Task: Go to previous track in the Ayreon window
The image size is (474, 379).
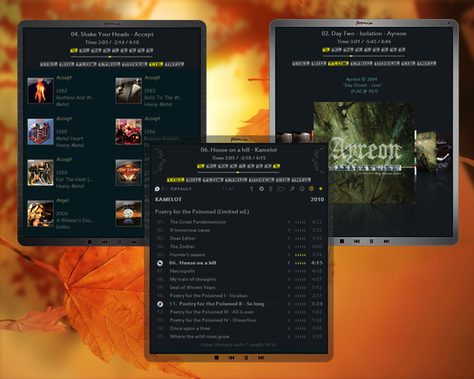Action: point(357,241)
